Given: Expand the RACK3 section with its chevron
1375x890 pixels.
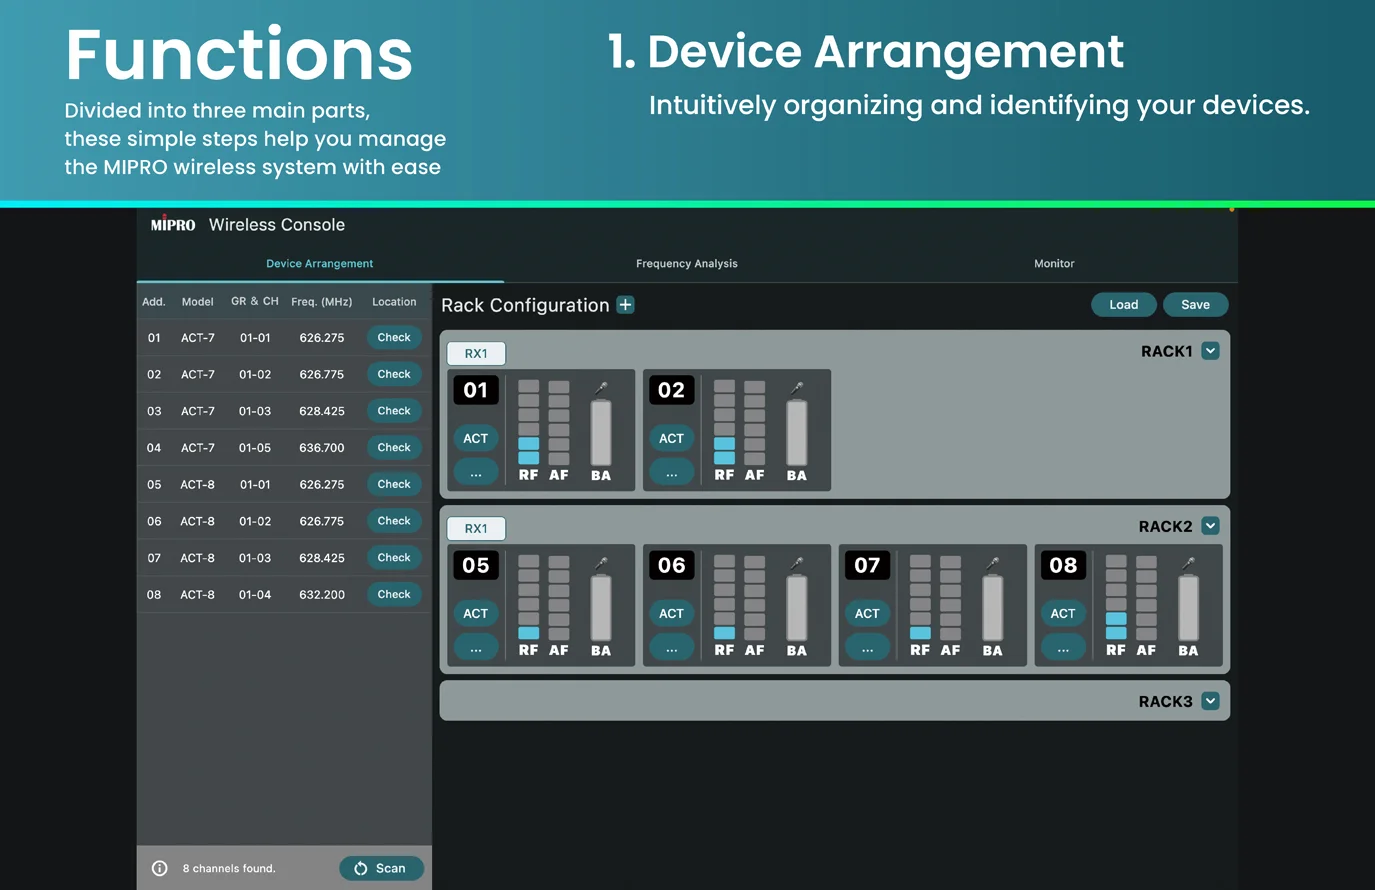Looking at the screenshot, I should (x=1210, y=701).
